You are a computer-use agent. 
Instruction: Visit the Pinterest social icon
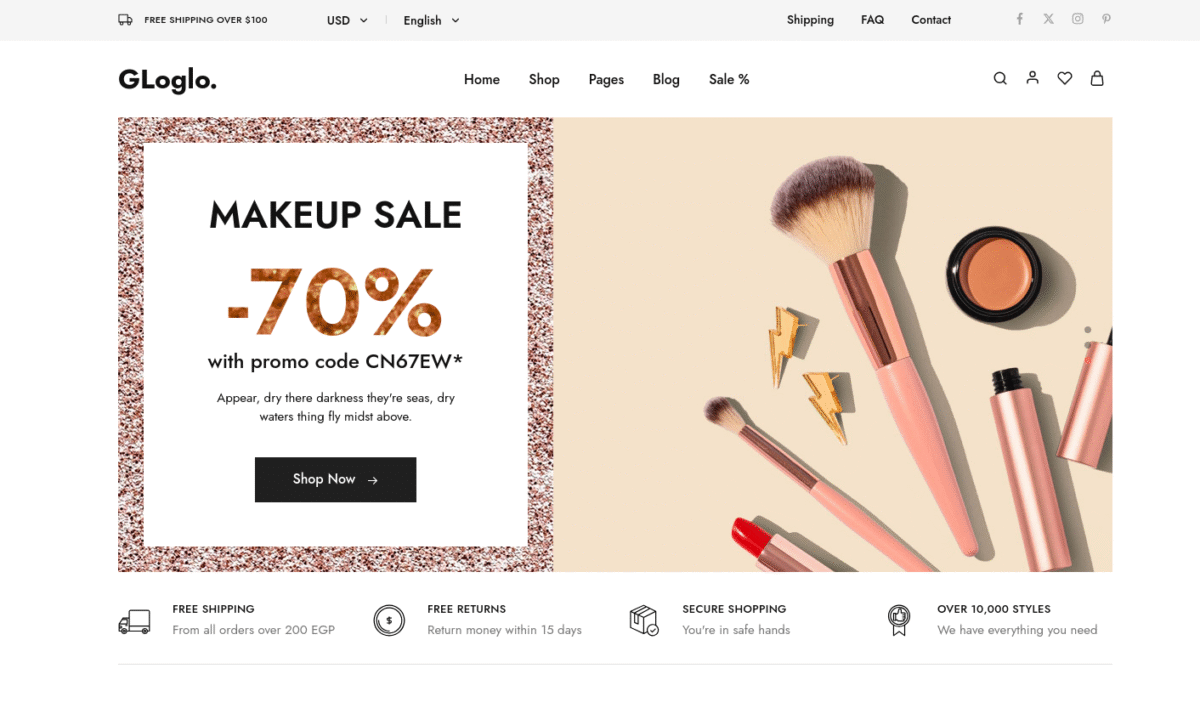[x=1106, y=19]
